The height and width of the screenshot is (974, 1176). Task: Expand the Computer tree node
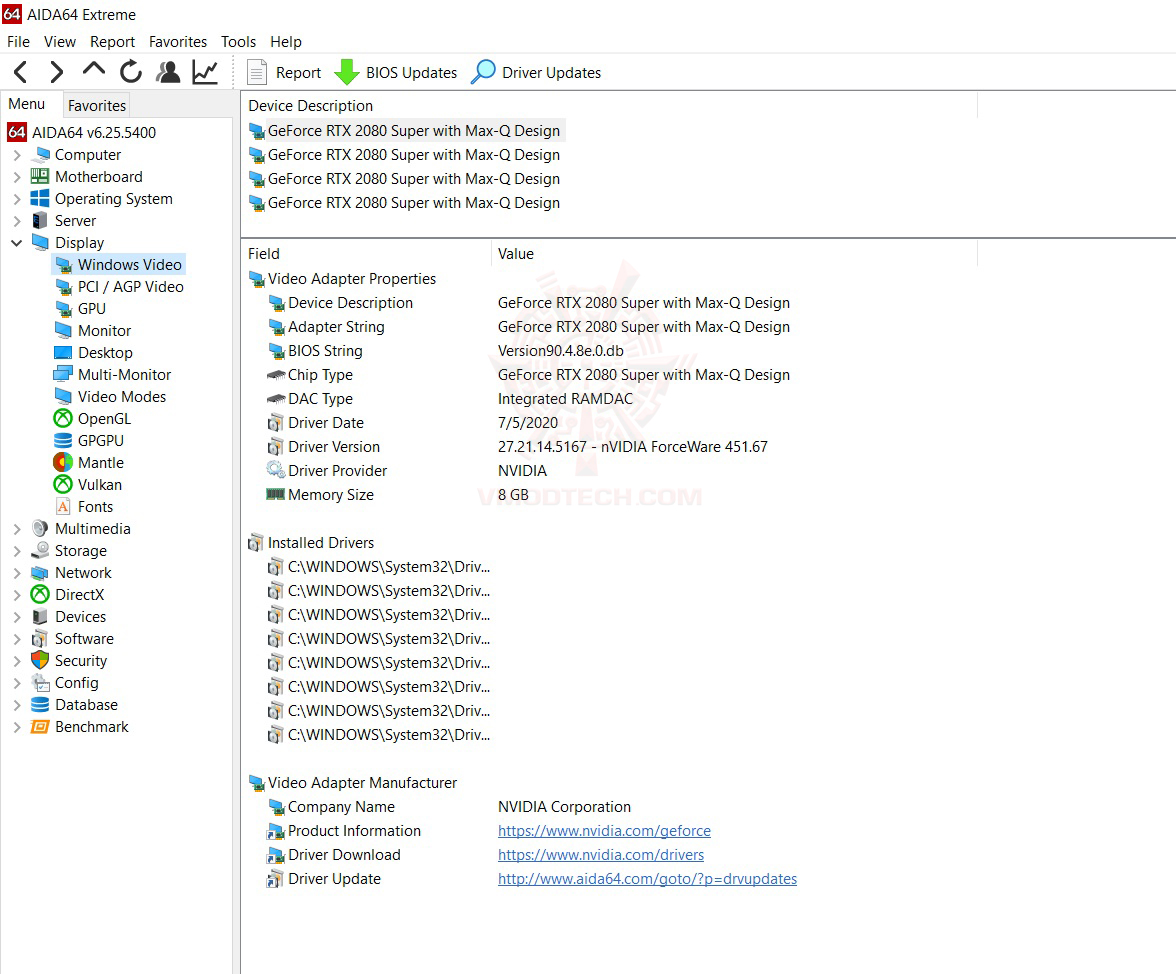point(16,155)
